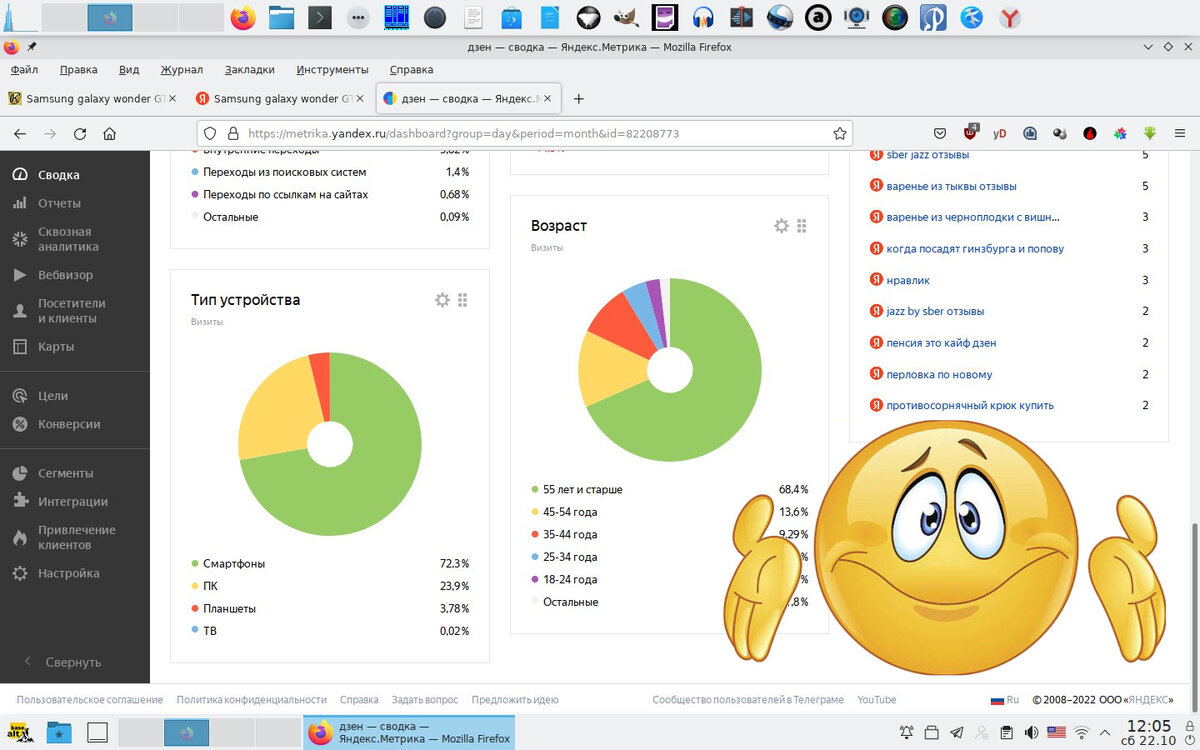Click the yD extension icon
Image resolution: width=1200 pixels, height=750 pixels.
point(1000,133)
